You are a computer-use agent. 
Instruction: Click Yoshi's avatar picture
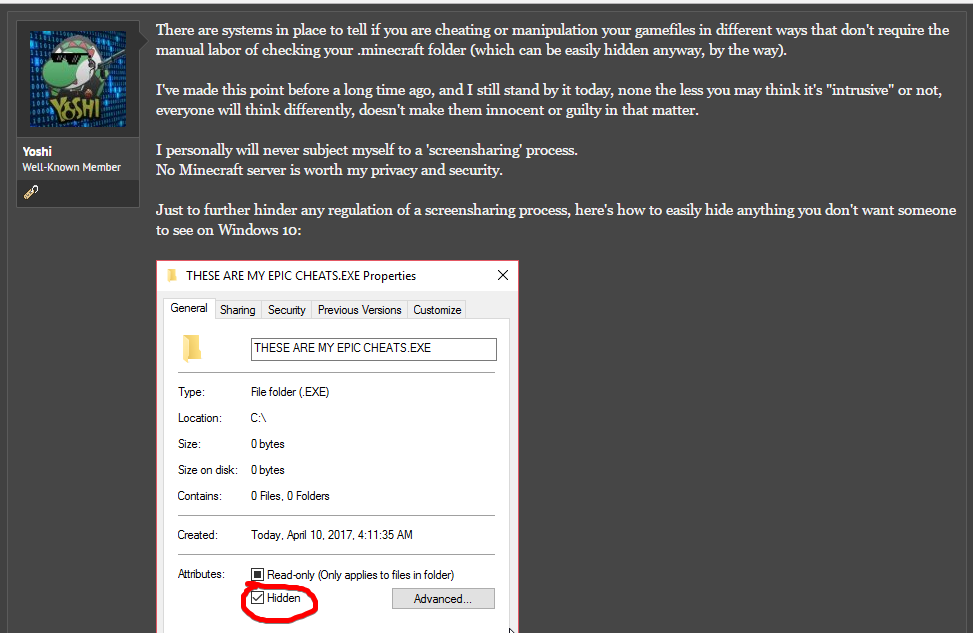78,79
